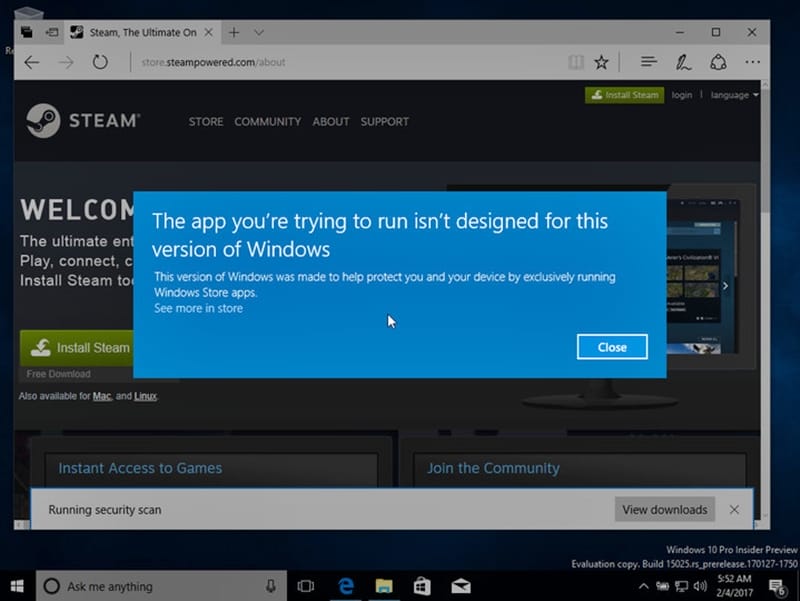Open the Steam language dropdown
Image resolution: width=800 pixels, height=601 pixels.
pyautogui.click(x=734, y=95)
